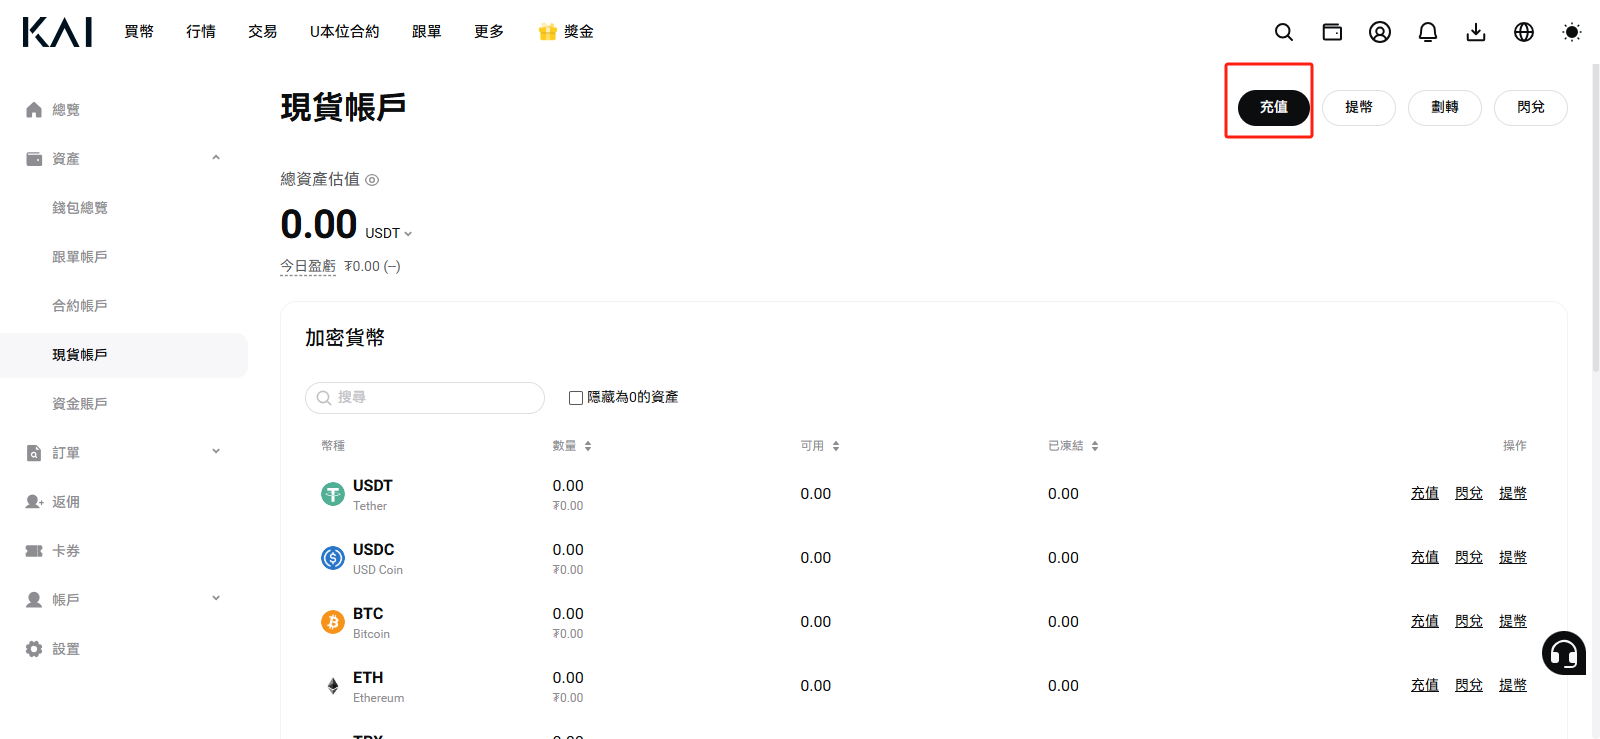This screenshot has height=739, width=1600.
Task: Click 充值 link in ETH row
Action: pos(1425,685)
